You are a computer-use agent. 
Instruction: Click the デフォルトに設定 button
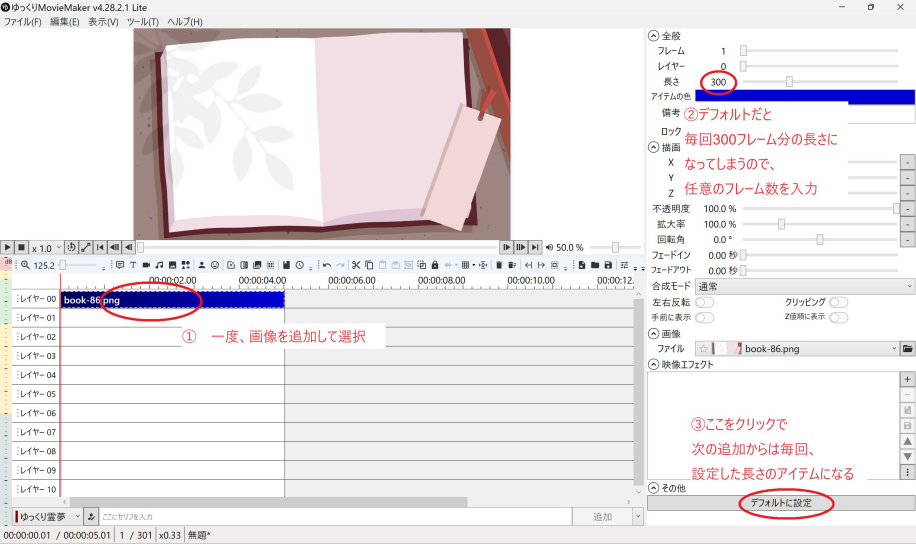tap(780, 503)
